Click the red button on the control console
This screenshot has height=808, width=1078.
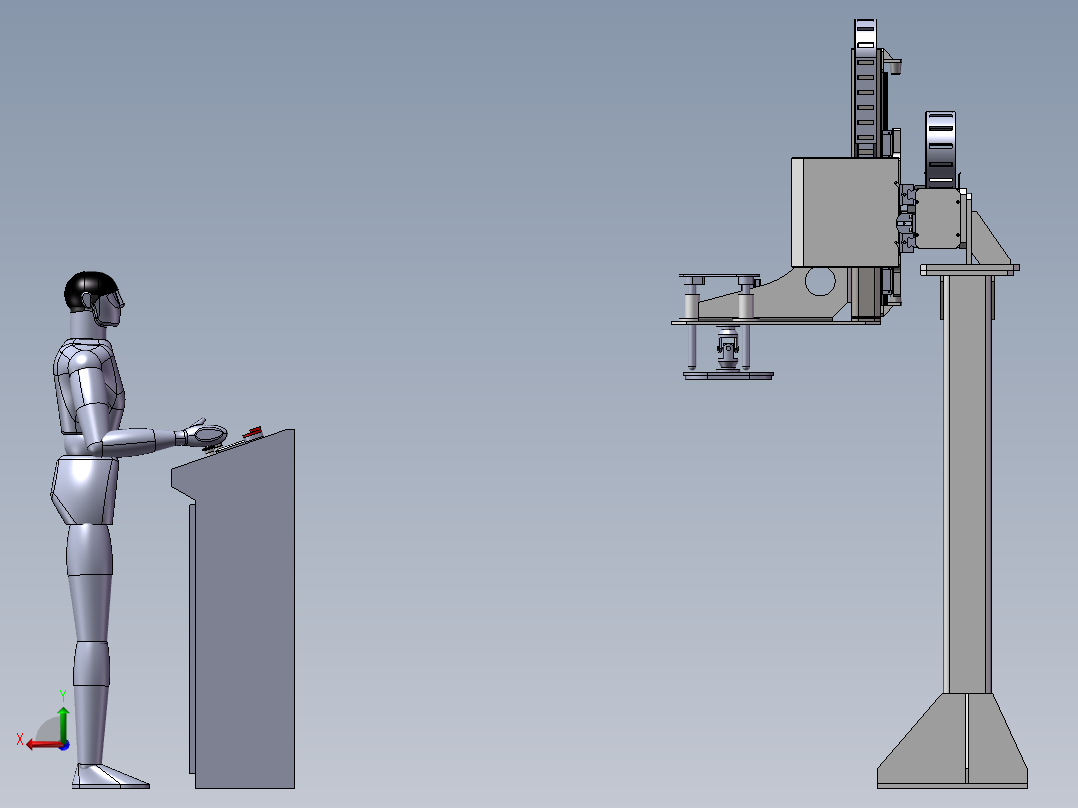[253, 432]
